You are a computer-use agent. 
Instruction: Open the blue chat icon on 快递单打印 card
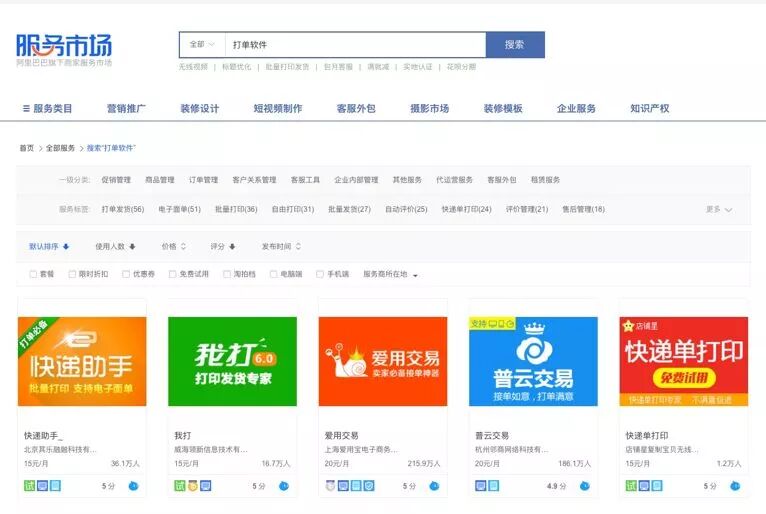pyautogui.click(x=735, y=486)
